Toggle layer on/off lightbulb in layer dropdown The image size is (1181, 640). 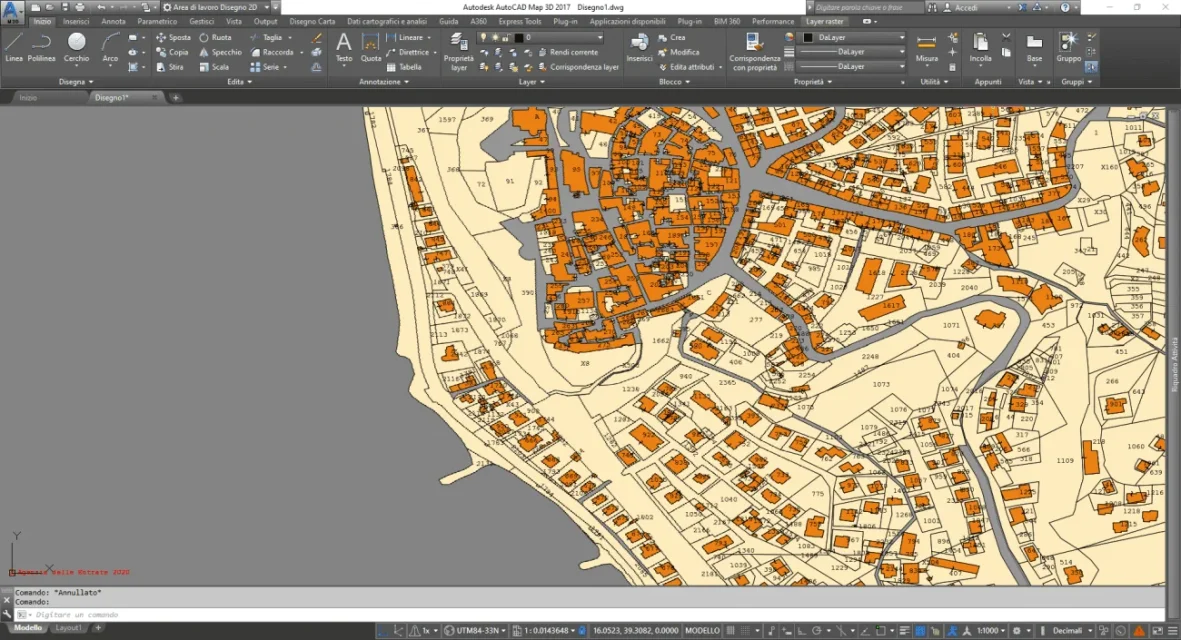[484, 37]
